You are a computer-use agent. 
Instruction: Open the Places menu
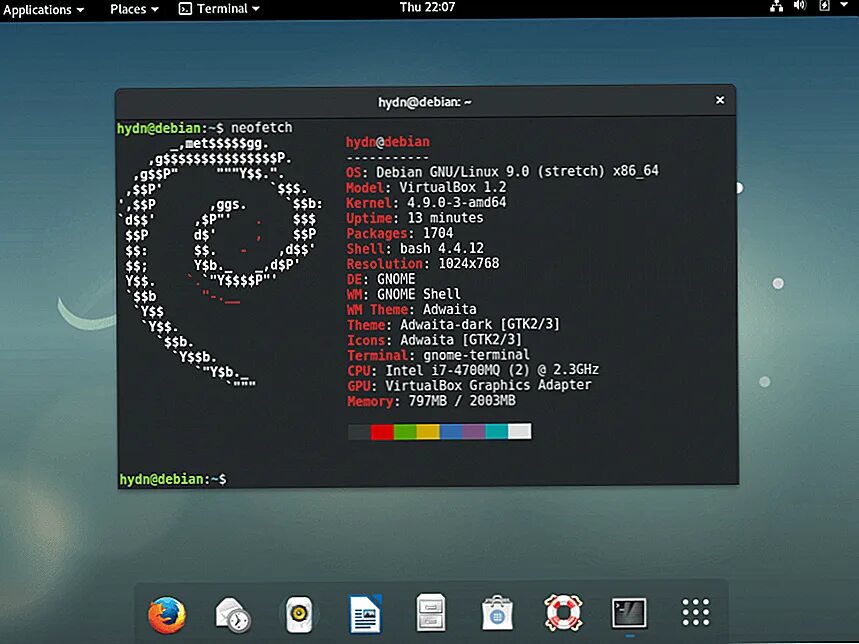point(134,9)
